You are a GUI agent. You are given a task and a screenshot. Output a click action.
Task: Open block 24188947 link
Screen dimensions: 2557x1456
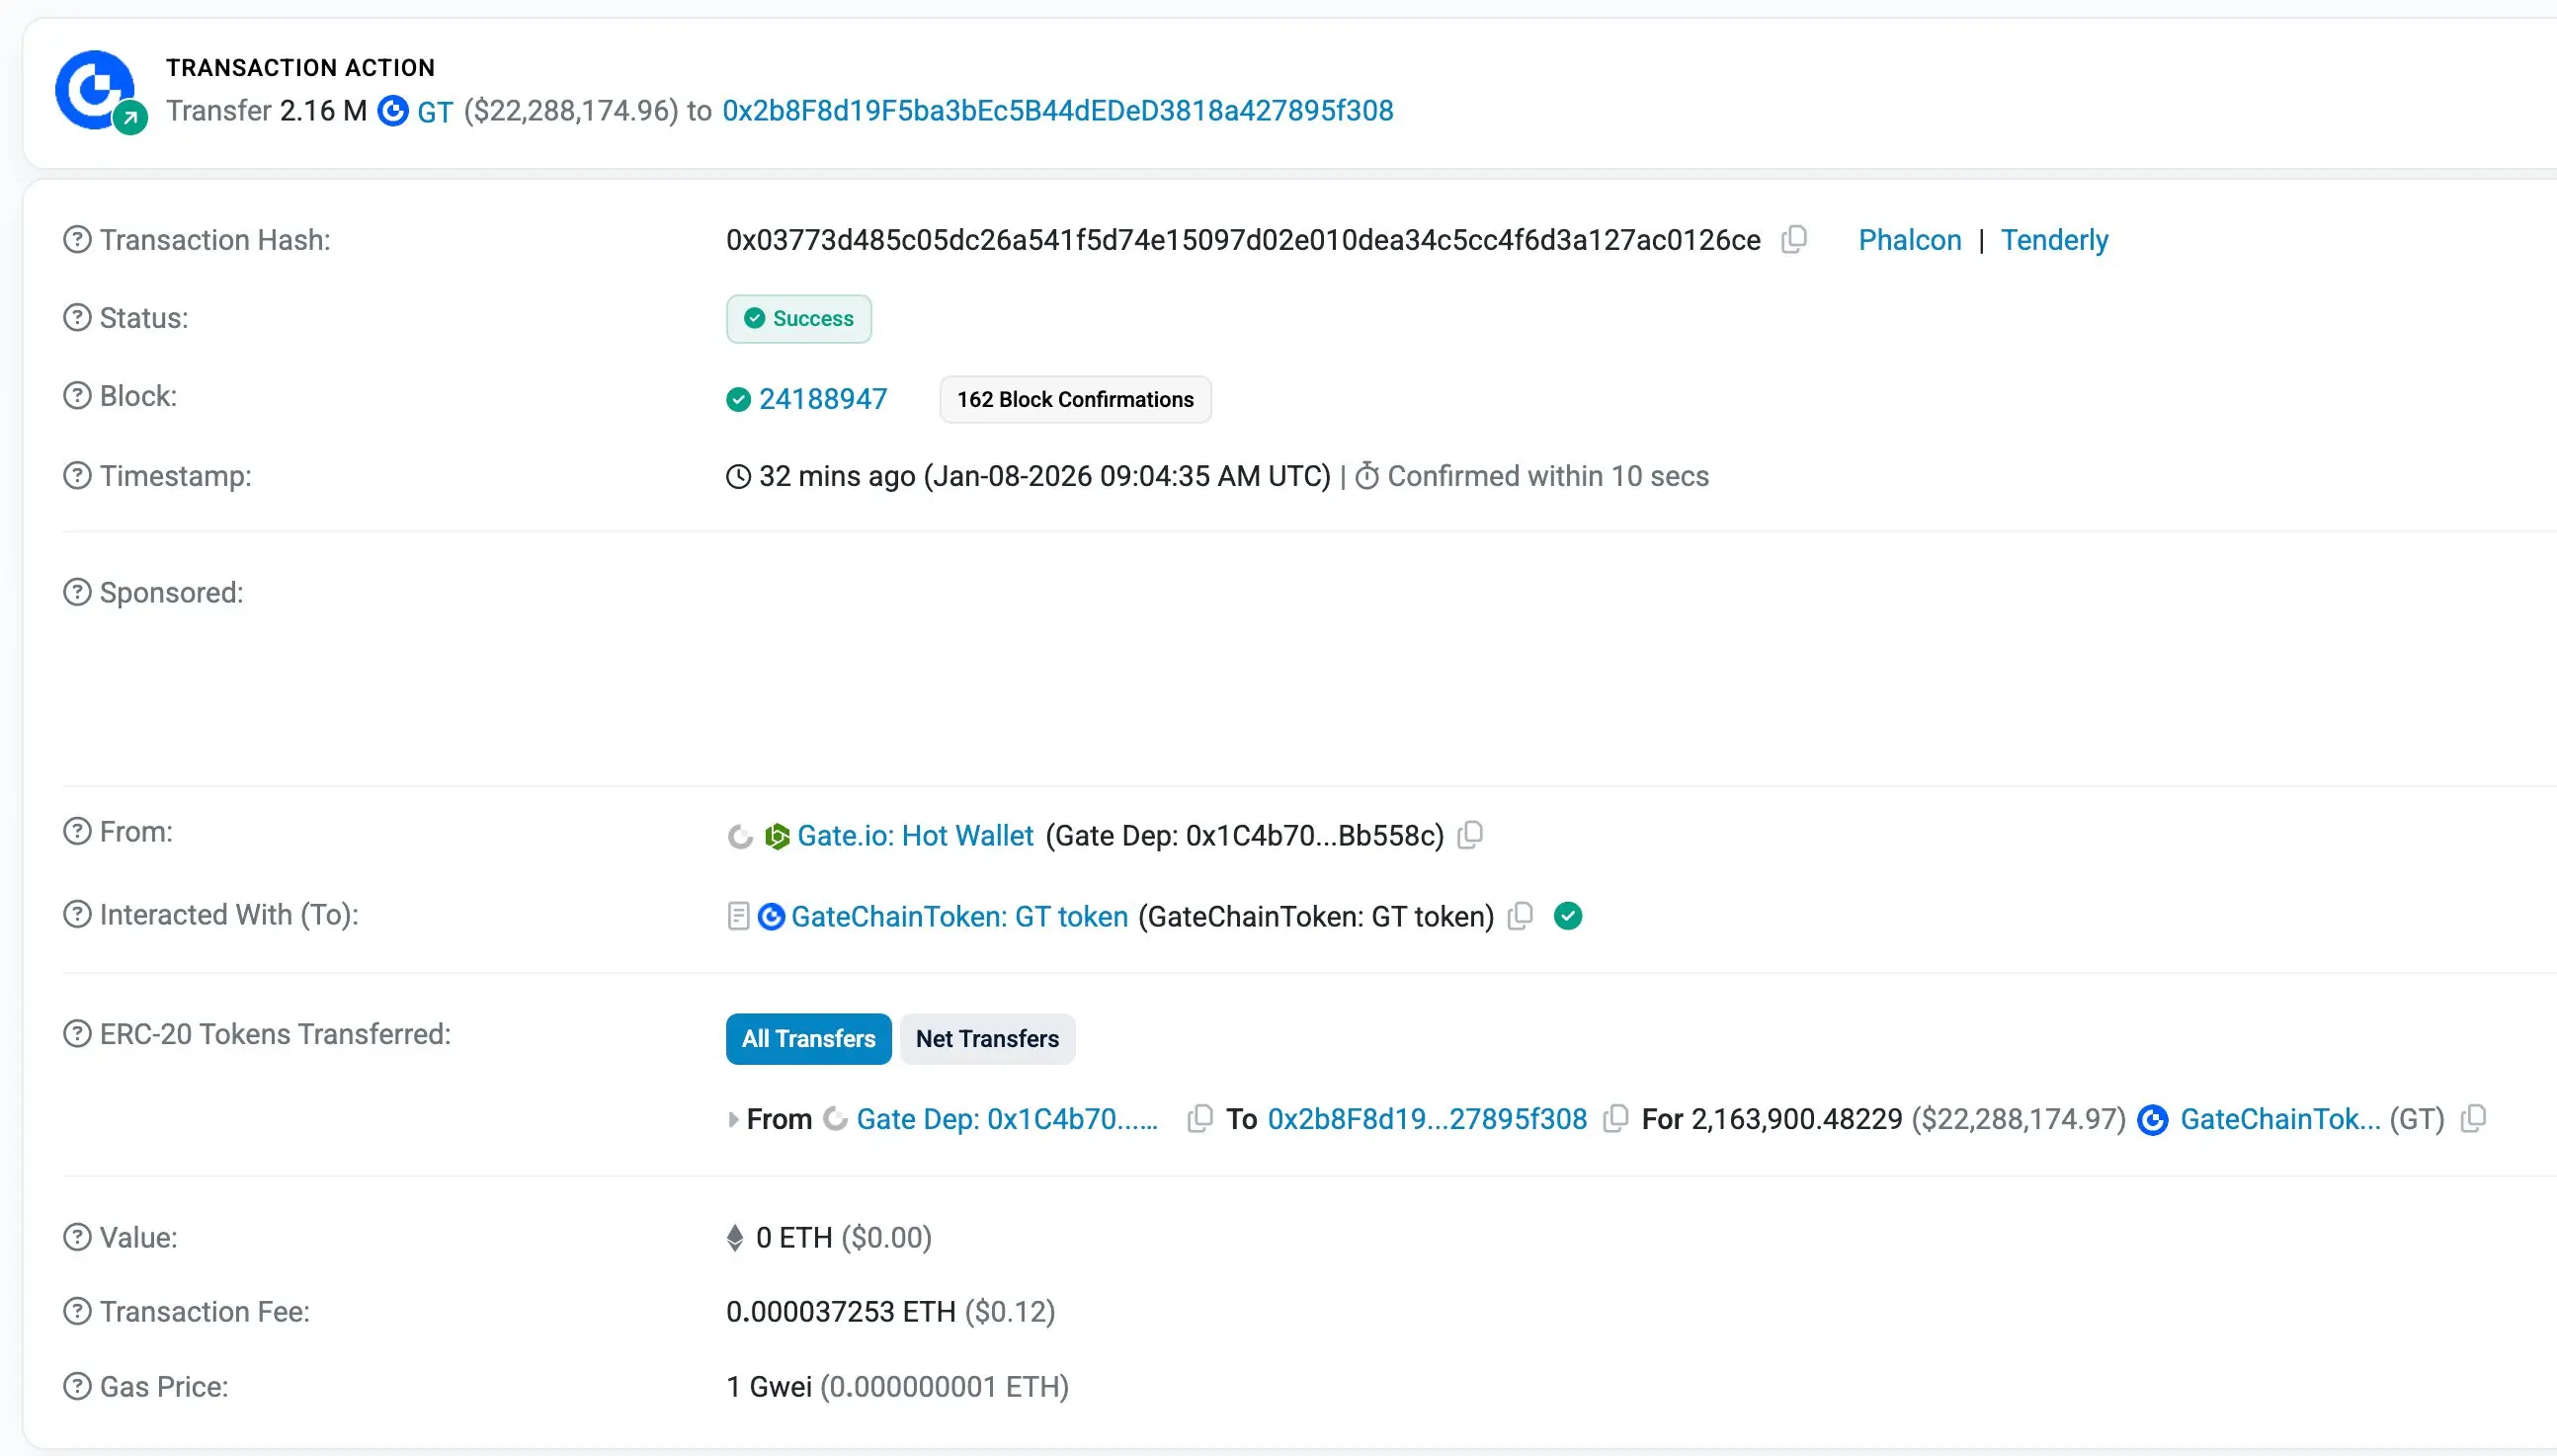[x=822, y=399]
